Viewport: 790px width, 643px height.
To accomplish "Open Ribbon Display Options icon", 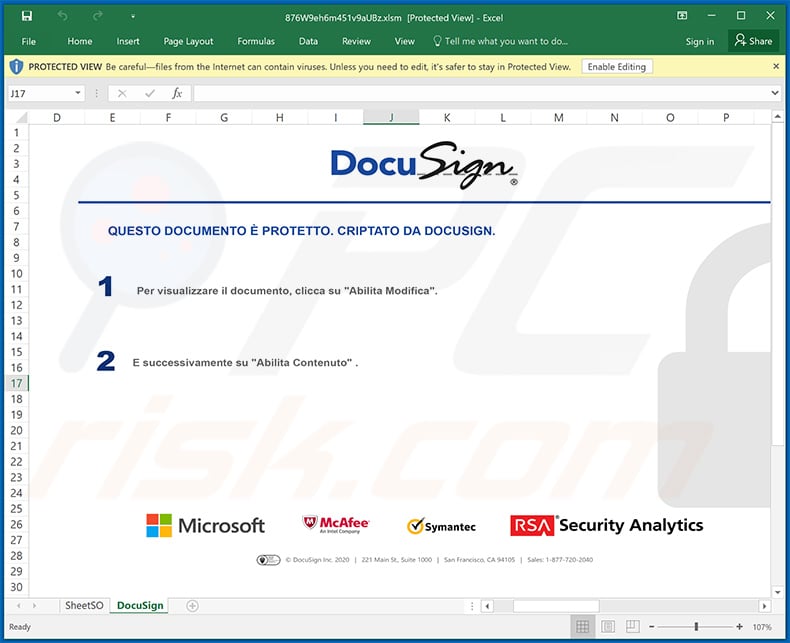I will (682, 16).
